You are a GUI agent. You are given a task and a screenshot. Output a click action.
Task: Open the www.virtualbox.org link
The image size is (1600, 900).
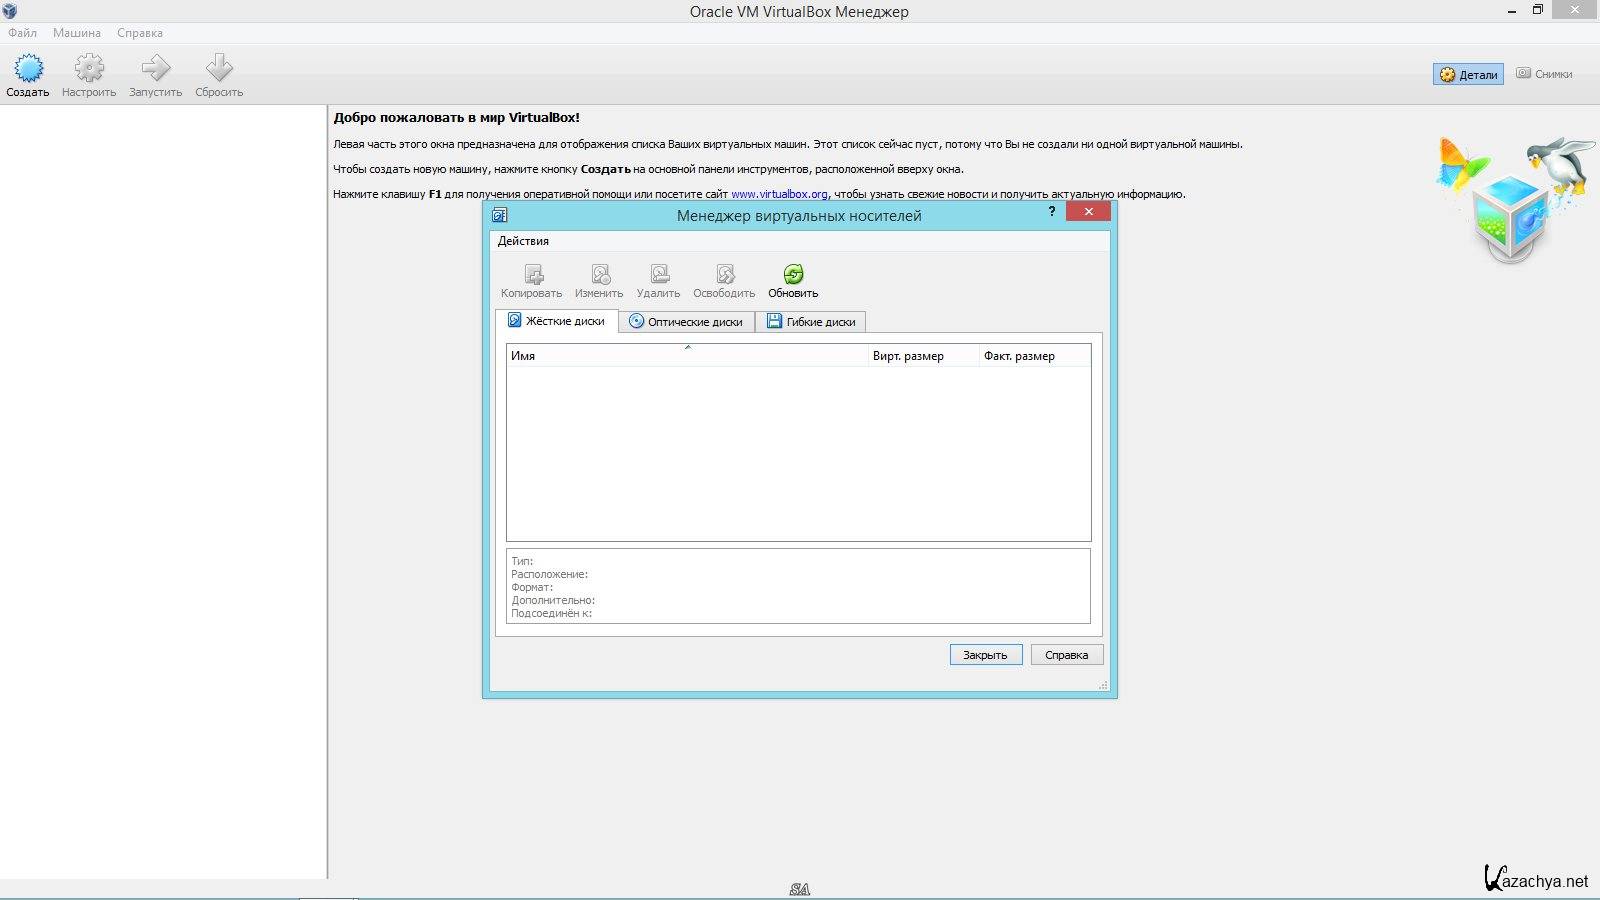click(779, 194)
